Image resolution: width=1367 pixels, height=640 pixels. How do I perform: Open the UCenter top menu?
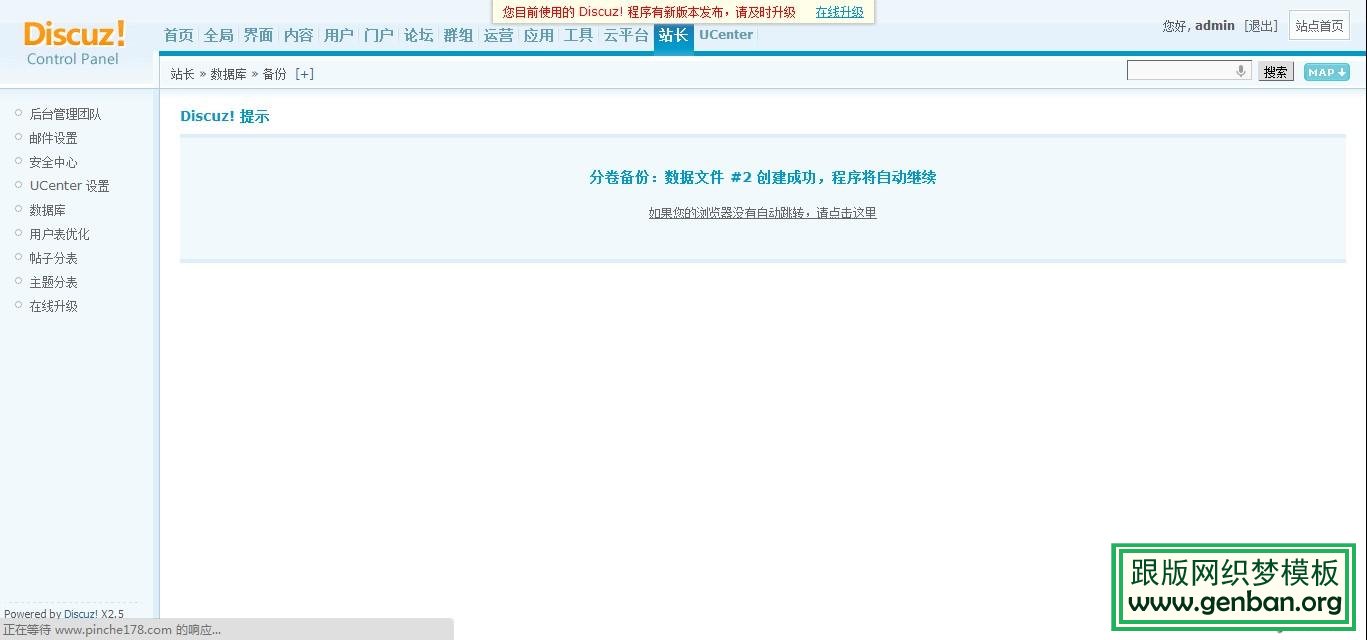(726, 35)
